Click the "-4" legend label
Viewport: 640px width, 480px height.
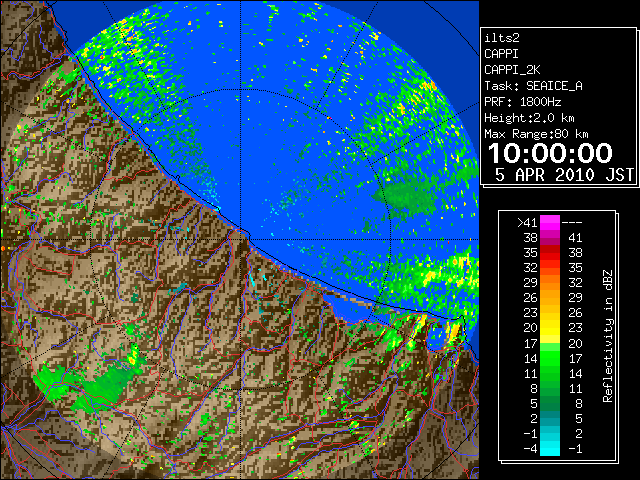pyautogui.click(x=531, y=449)
